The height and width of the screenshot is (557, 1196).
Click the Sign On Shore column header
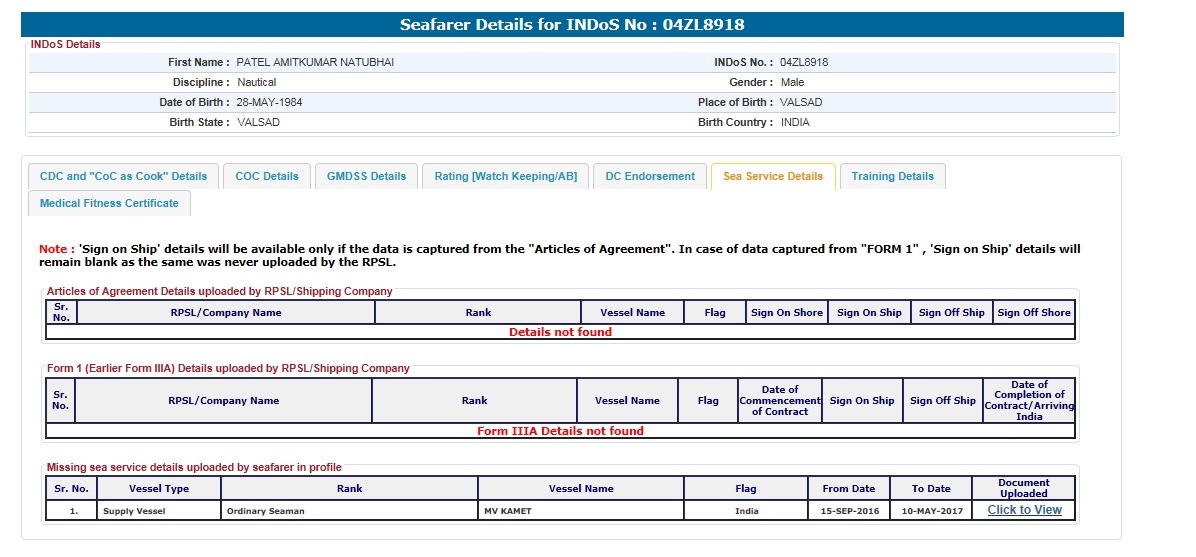(786, 313)
